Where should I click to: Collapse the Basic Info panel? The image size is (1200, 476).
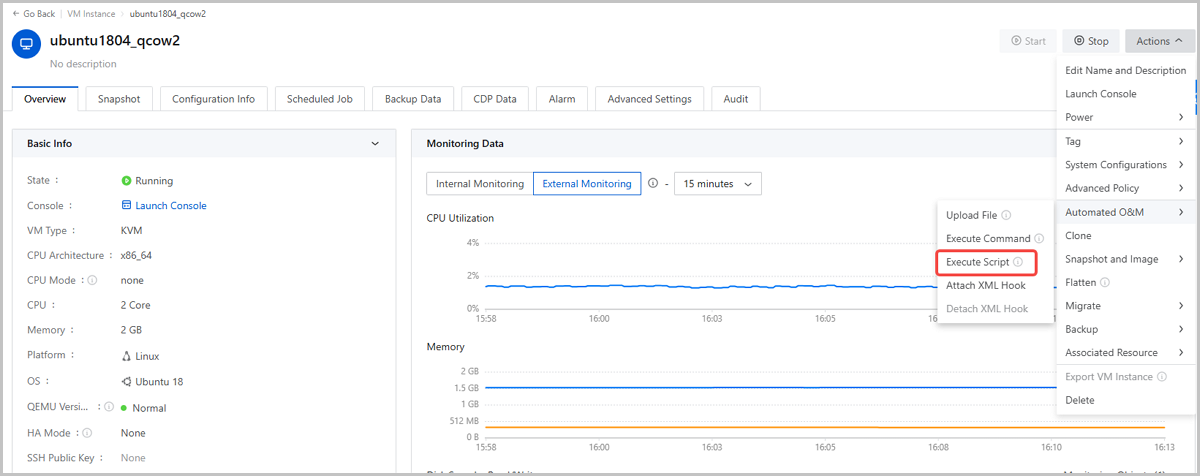click(375, 144)
